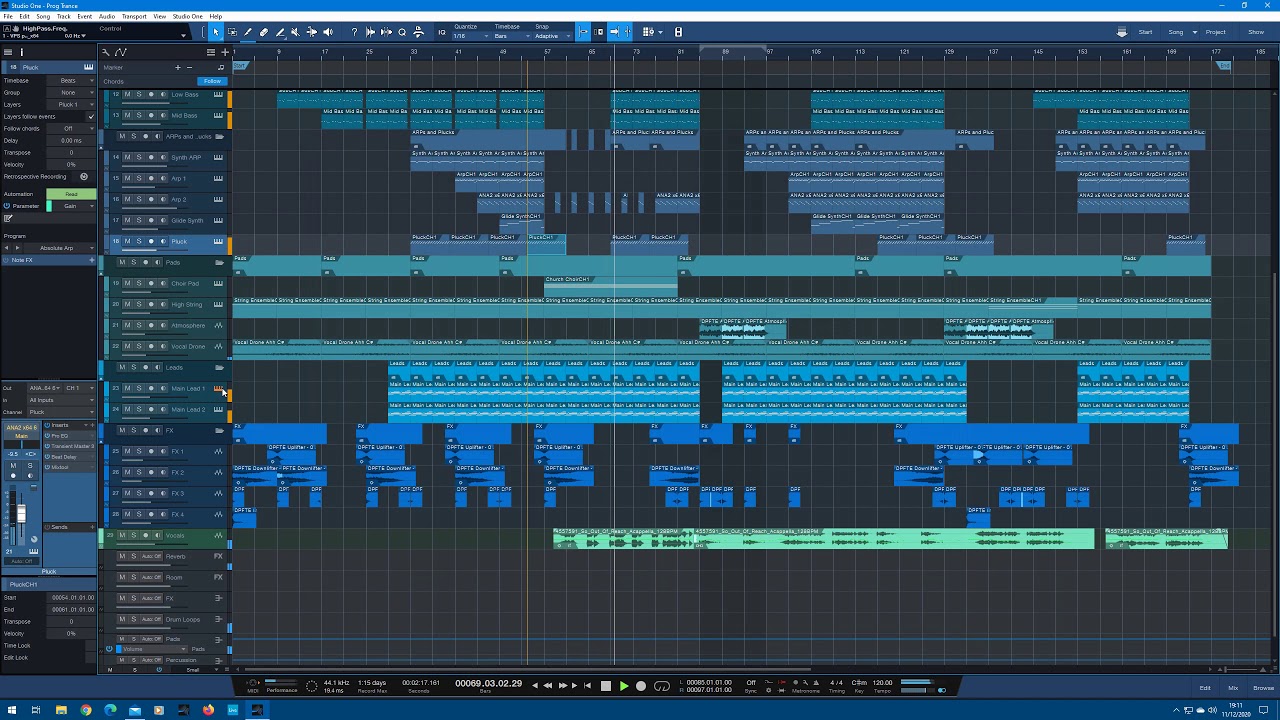Switch to the Start page button
The image size is (1280, 720).
pos(1146,32)
